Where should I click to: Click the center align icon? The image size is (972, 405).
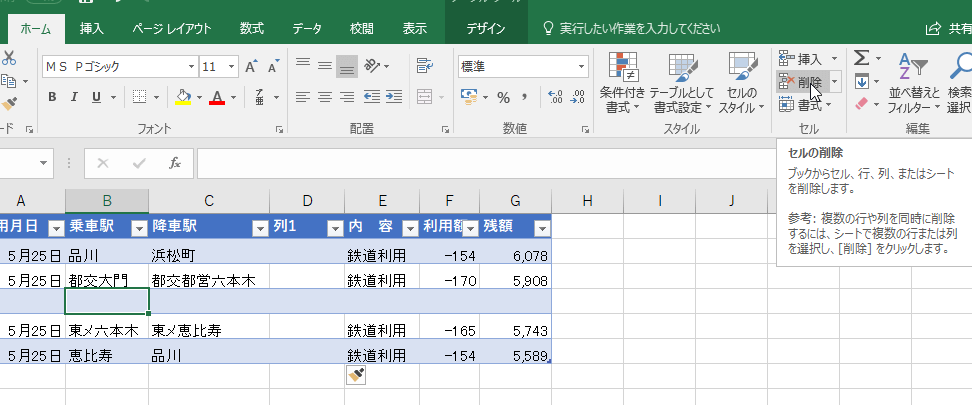click(324, 97)
